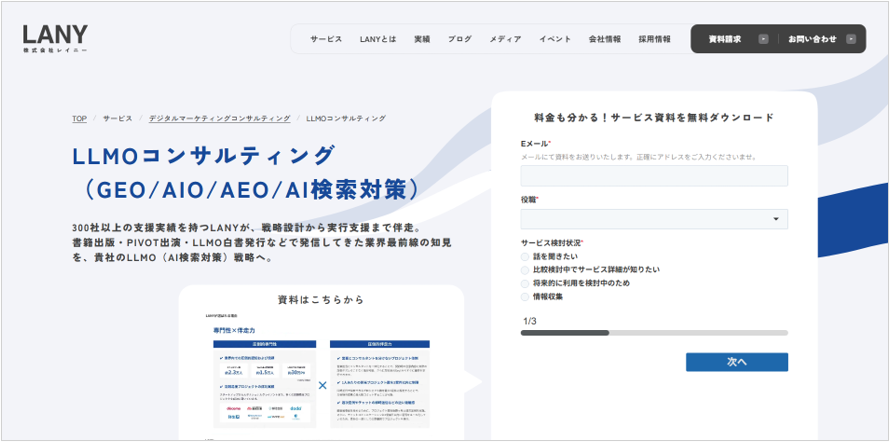The image size is (890, 442).
Task: Click the 資料はこちらから heading
Action: point(321,300)
